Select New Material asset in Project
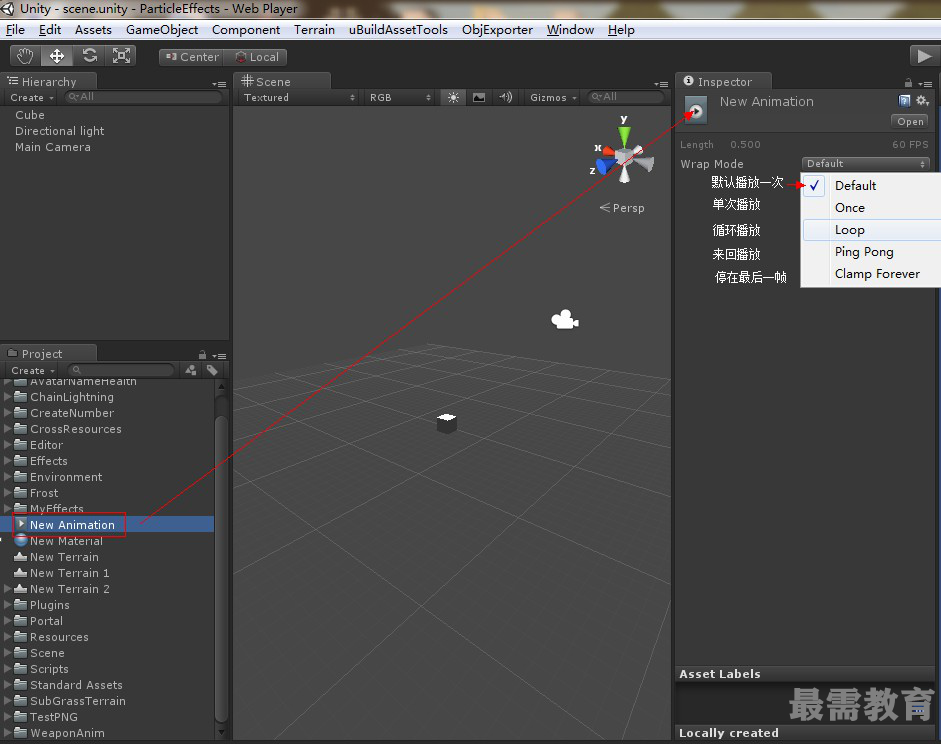Viewport: 941px width, 744px height. pos(66,541)
